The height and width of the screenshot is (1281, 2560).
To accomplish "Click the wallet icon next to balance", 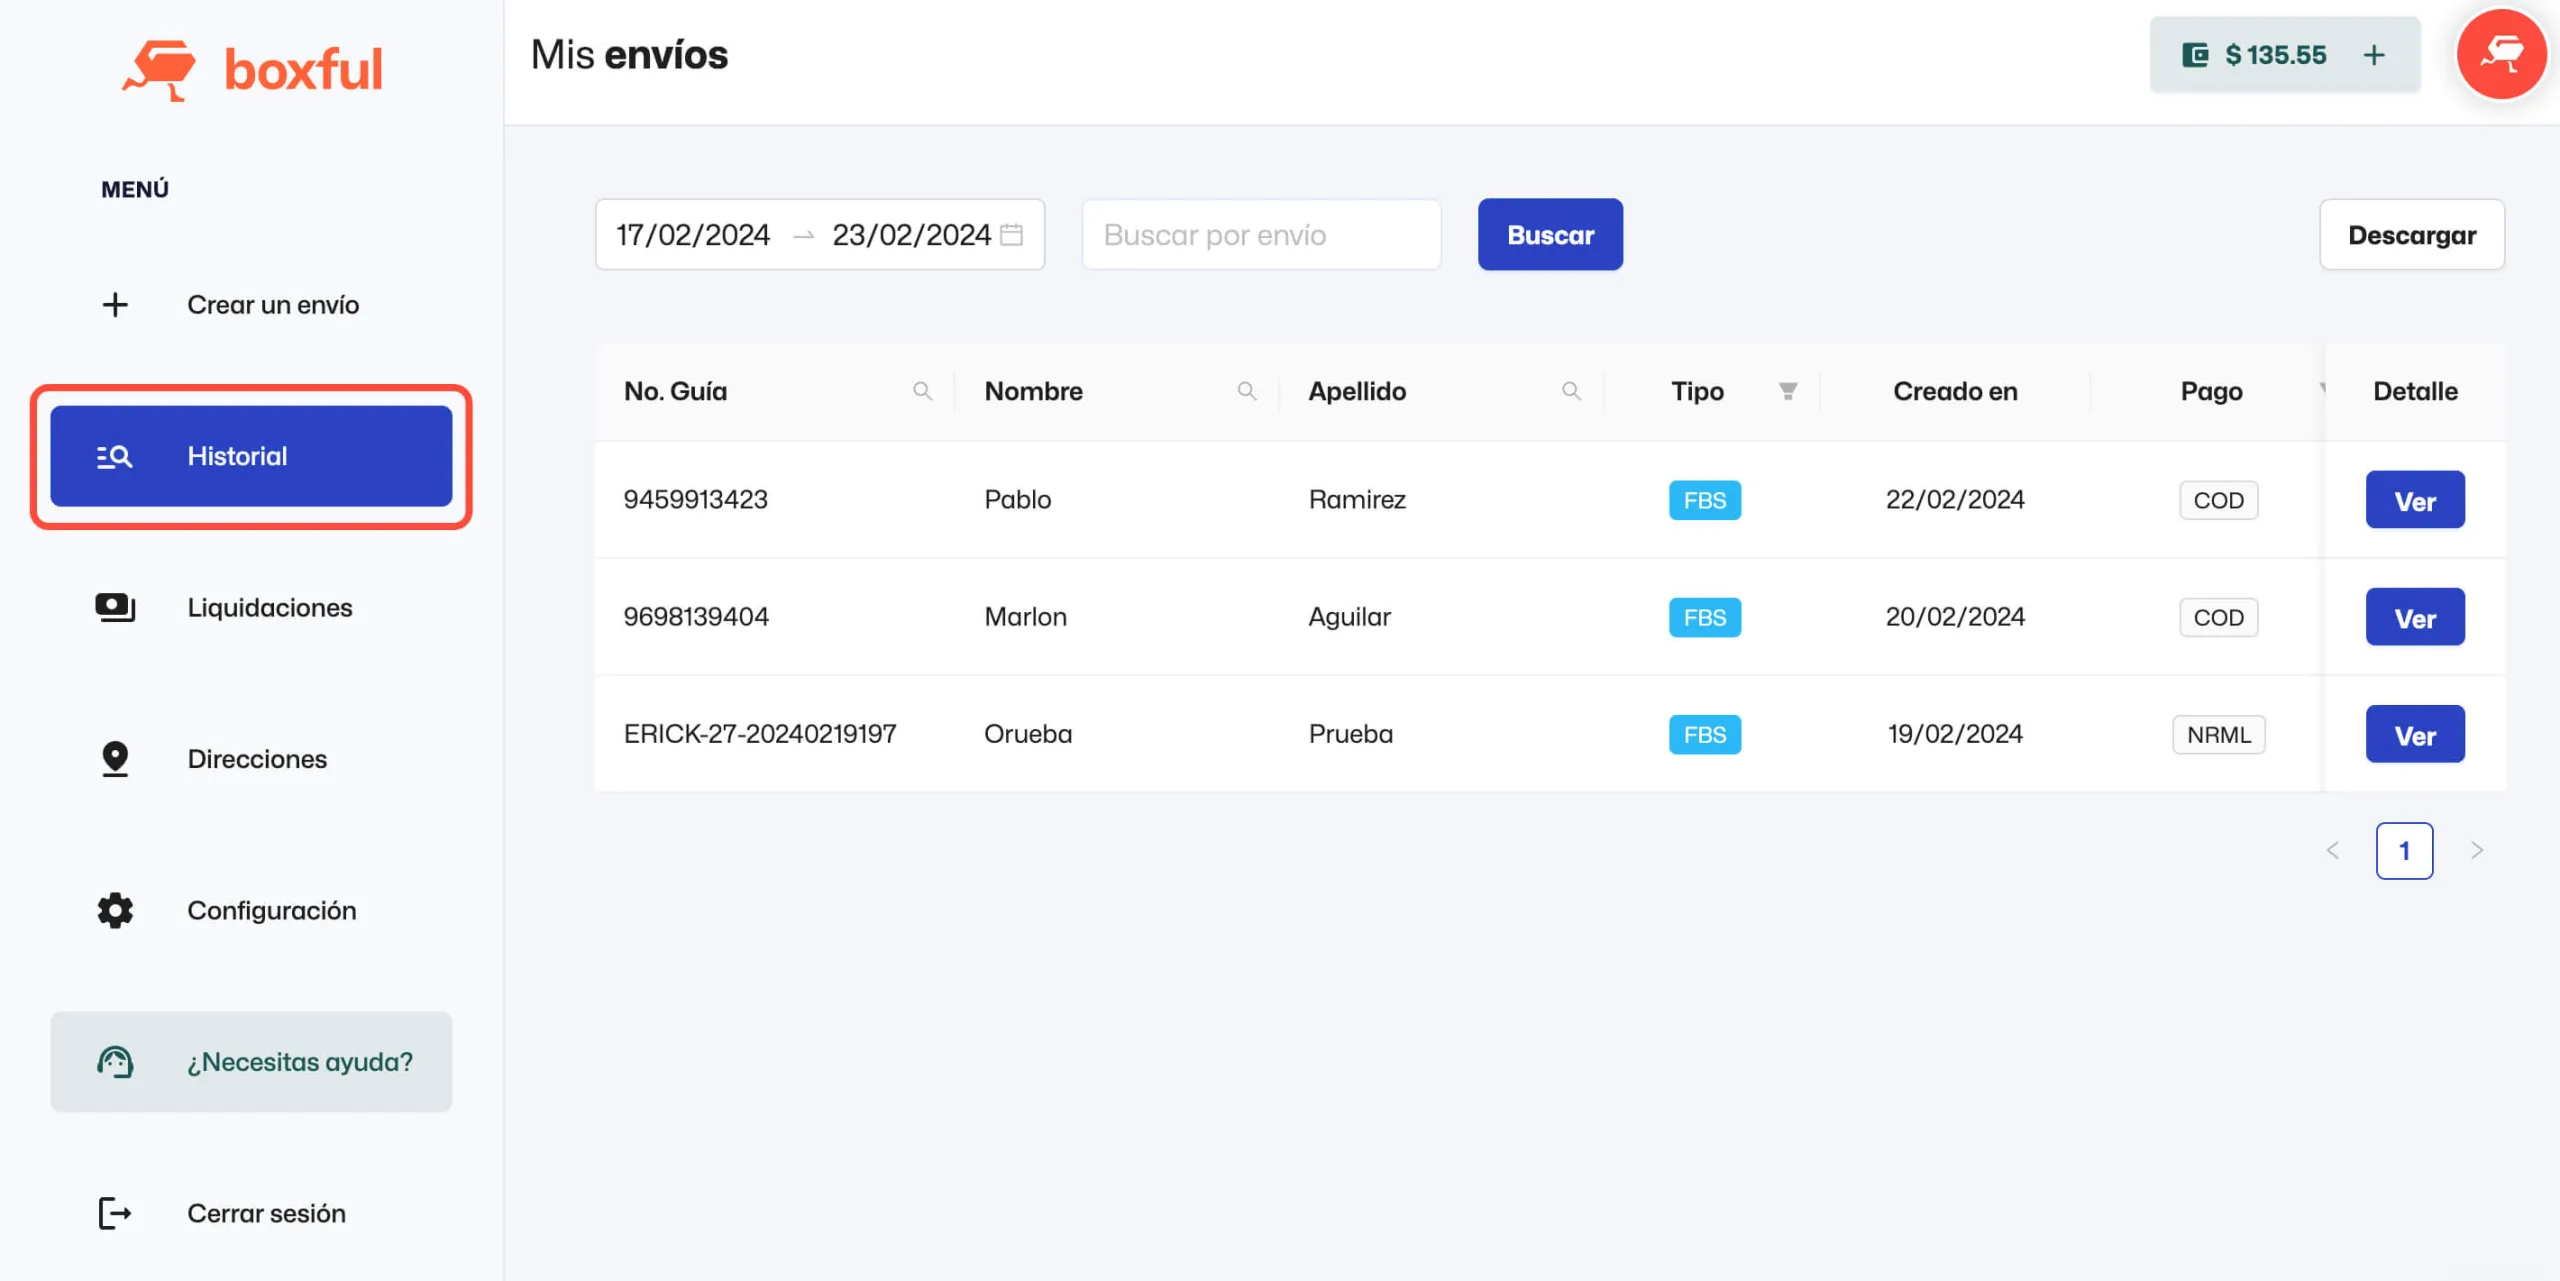I will pyautogui.click(x=2195, y=55).
